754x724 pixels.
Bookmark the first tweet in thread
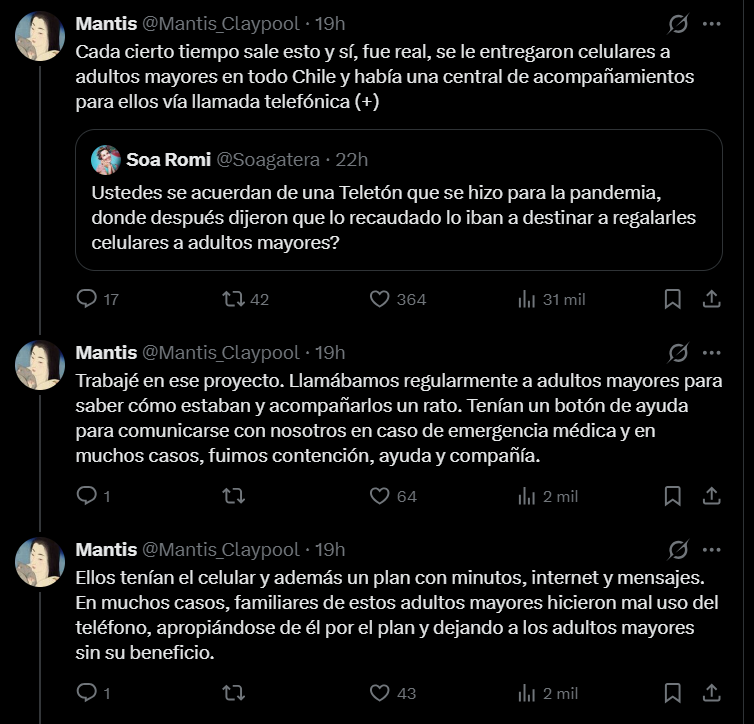(x=673, y=299)
